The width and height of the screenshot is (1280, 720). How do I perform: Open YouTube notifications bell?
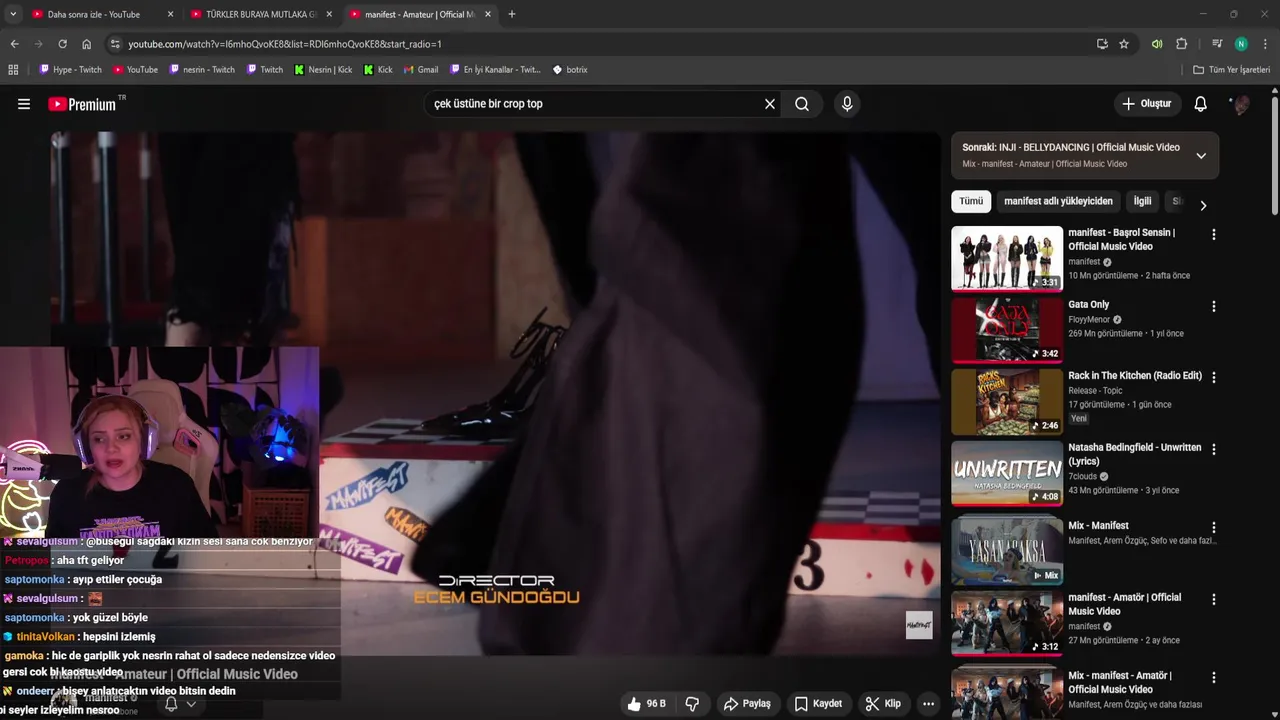pyautogui.click(x=1201, y=104)
